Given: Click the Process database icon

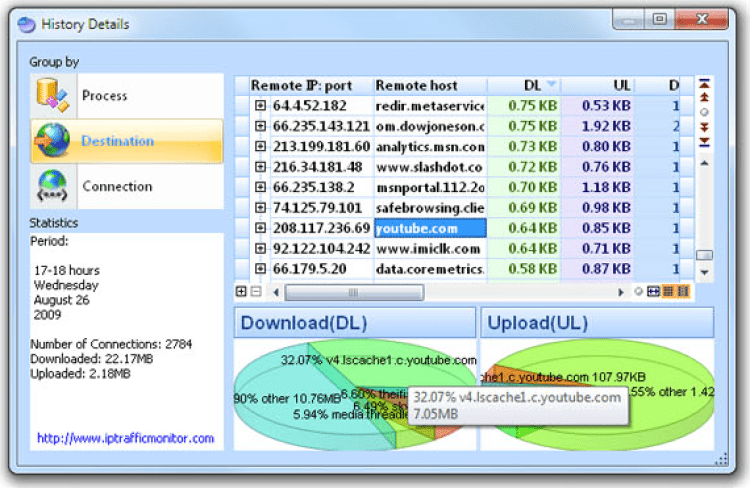Looking at the screenshot, I should tap(53, 96).
